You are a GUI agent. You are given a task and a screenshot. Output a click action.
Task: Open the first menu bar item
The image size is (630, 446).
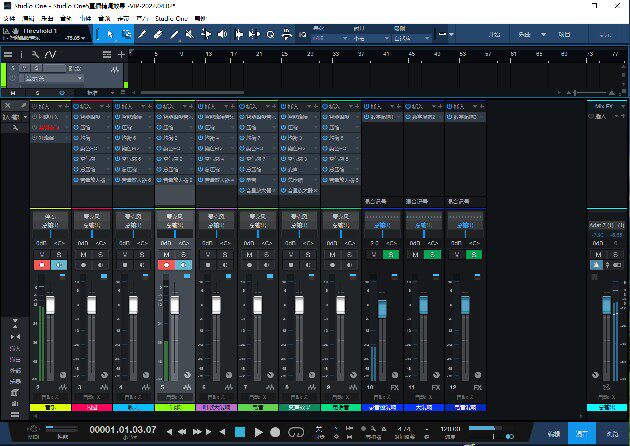coord(9,18)
